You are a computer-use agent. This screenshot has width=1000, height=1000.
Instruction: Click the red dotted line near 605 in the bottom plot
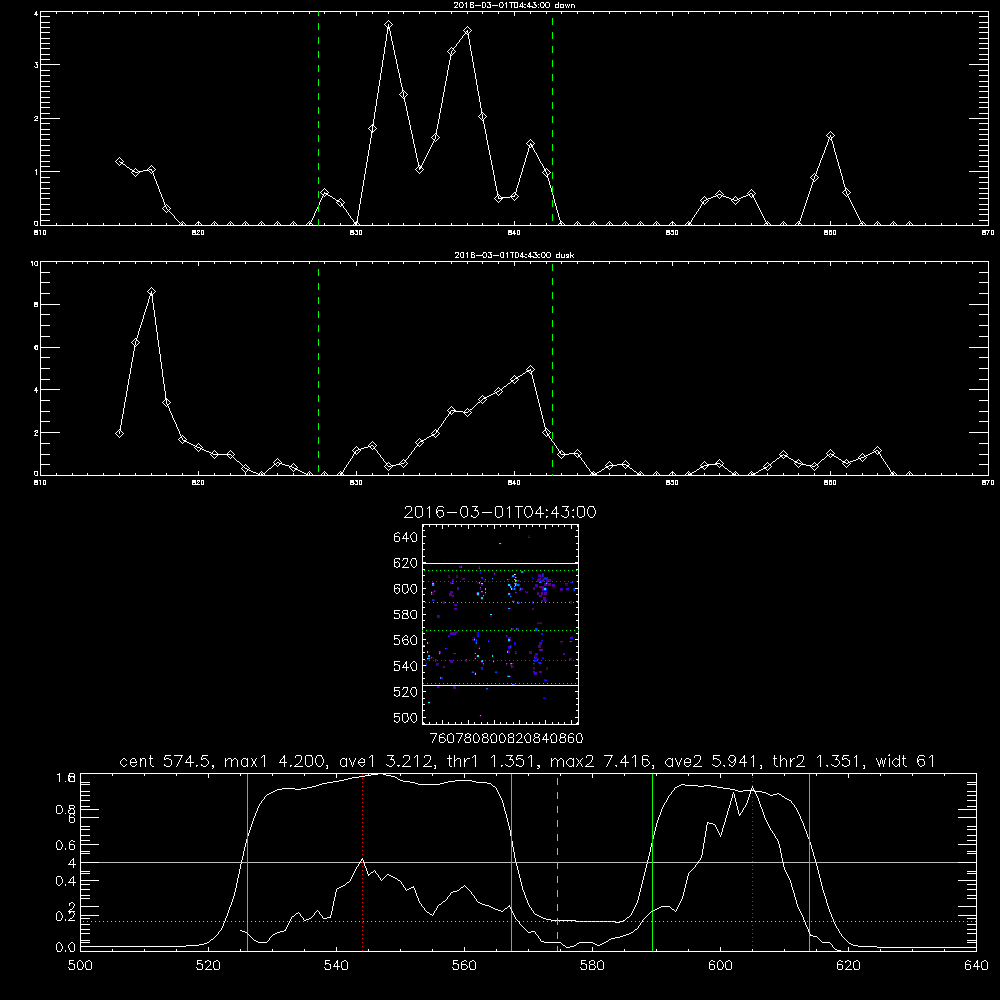pyautogui.click(x=753, y=862)
